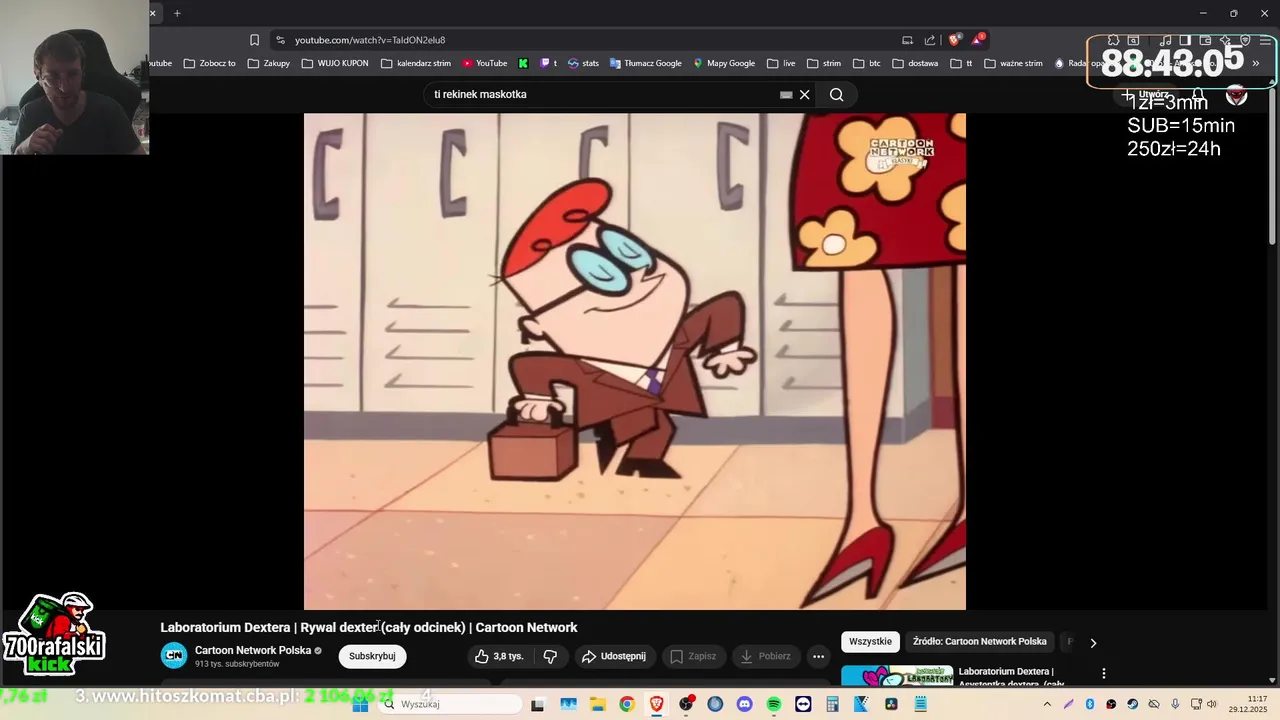Dislike the video with thumbs-down icon
Image resolution: width=1280 pixels, height=720 pixels.
point(550,656)
